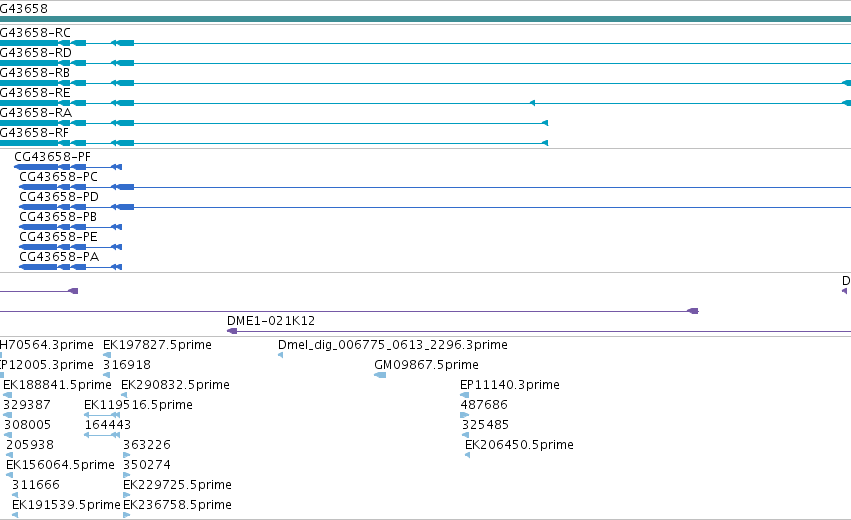Click the CG43658-PC protein label
The width and height of the screenshot is (851, 520).
pos(59,177)
